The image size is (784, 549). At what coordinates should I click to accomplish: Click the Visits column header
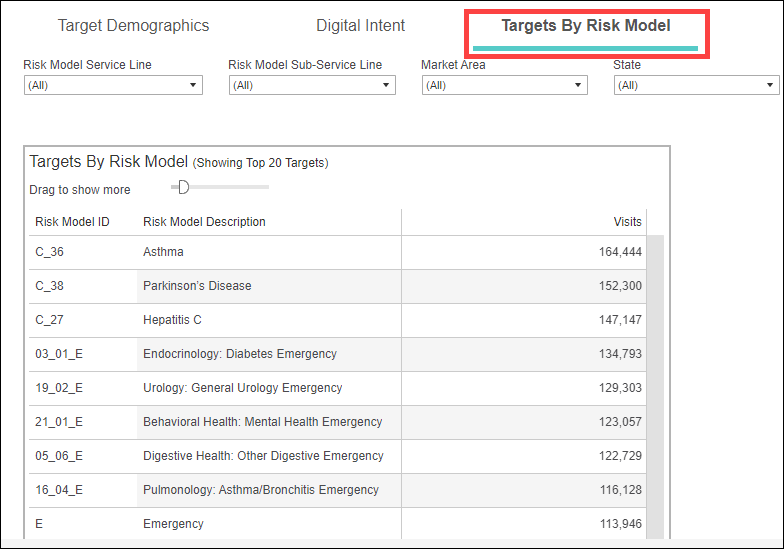click(x=627, y=222)
